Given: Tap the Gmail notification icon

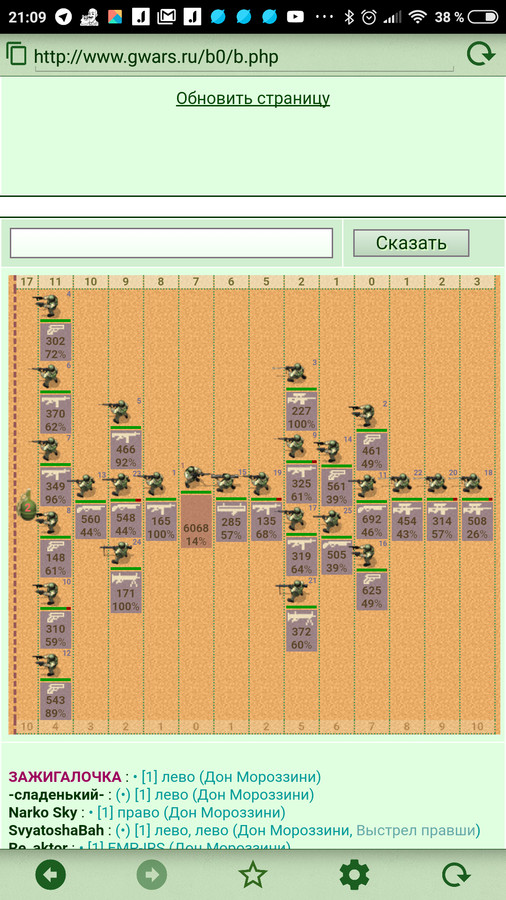Looking at the screenshot, I should (166, 17).
